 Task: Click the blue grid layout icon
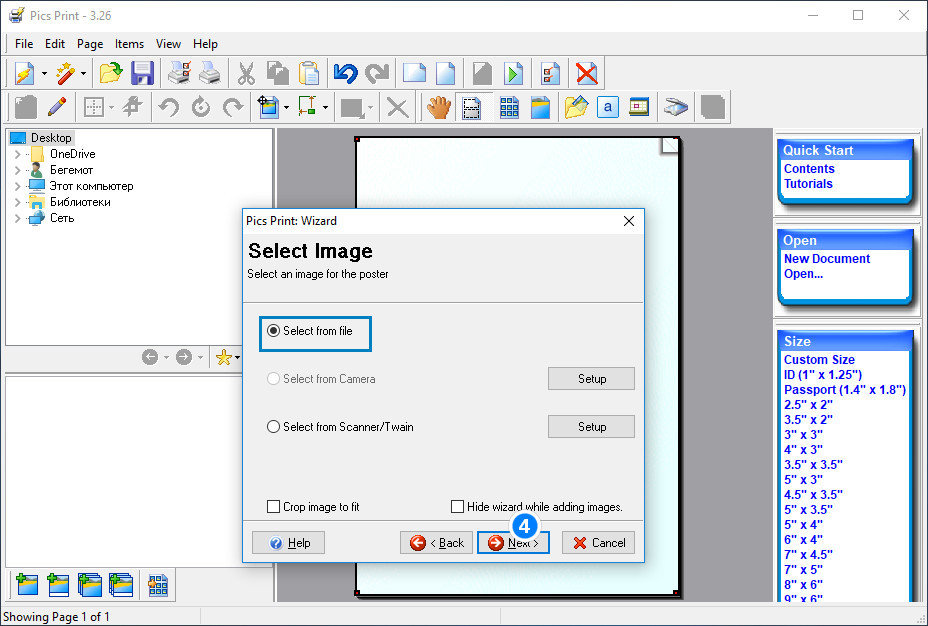click(x=509, y=107)
